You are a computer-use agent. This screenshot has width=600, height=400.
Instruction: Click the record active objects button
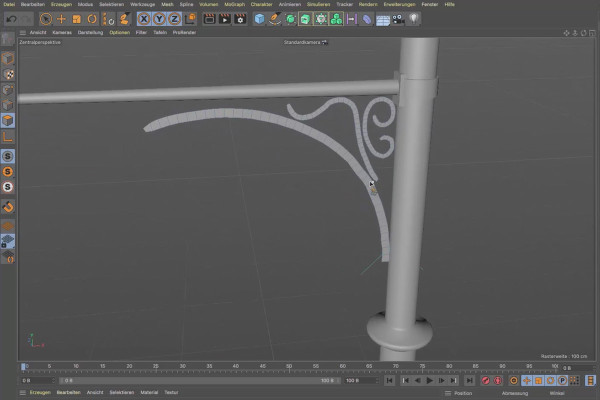(485, 380)
